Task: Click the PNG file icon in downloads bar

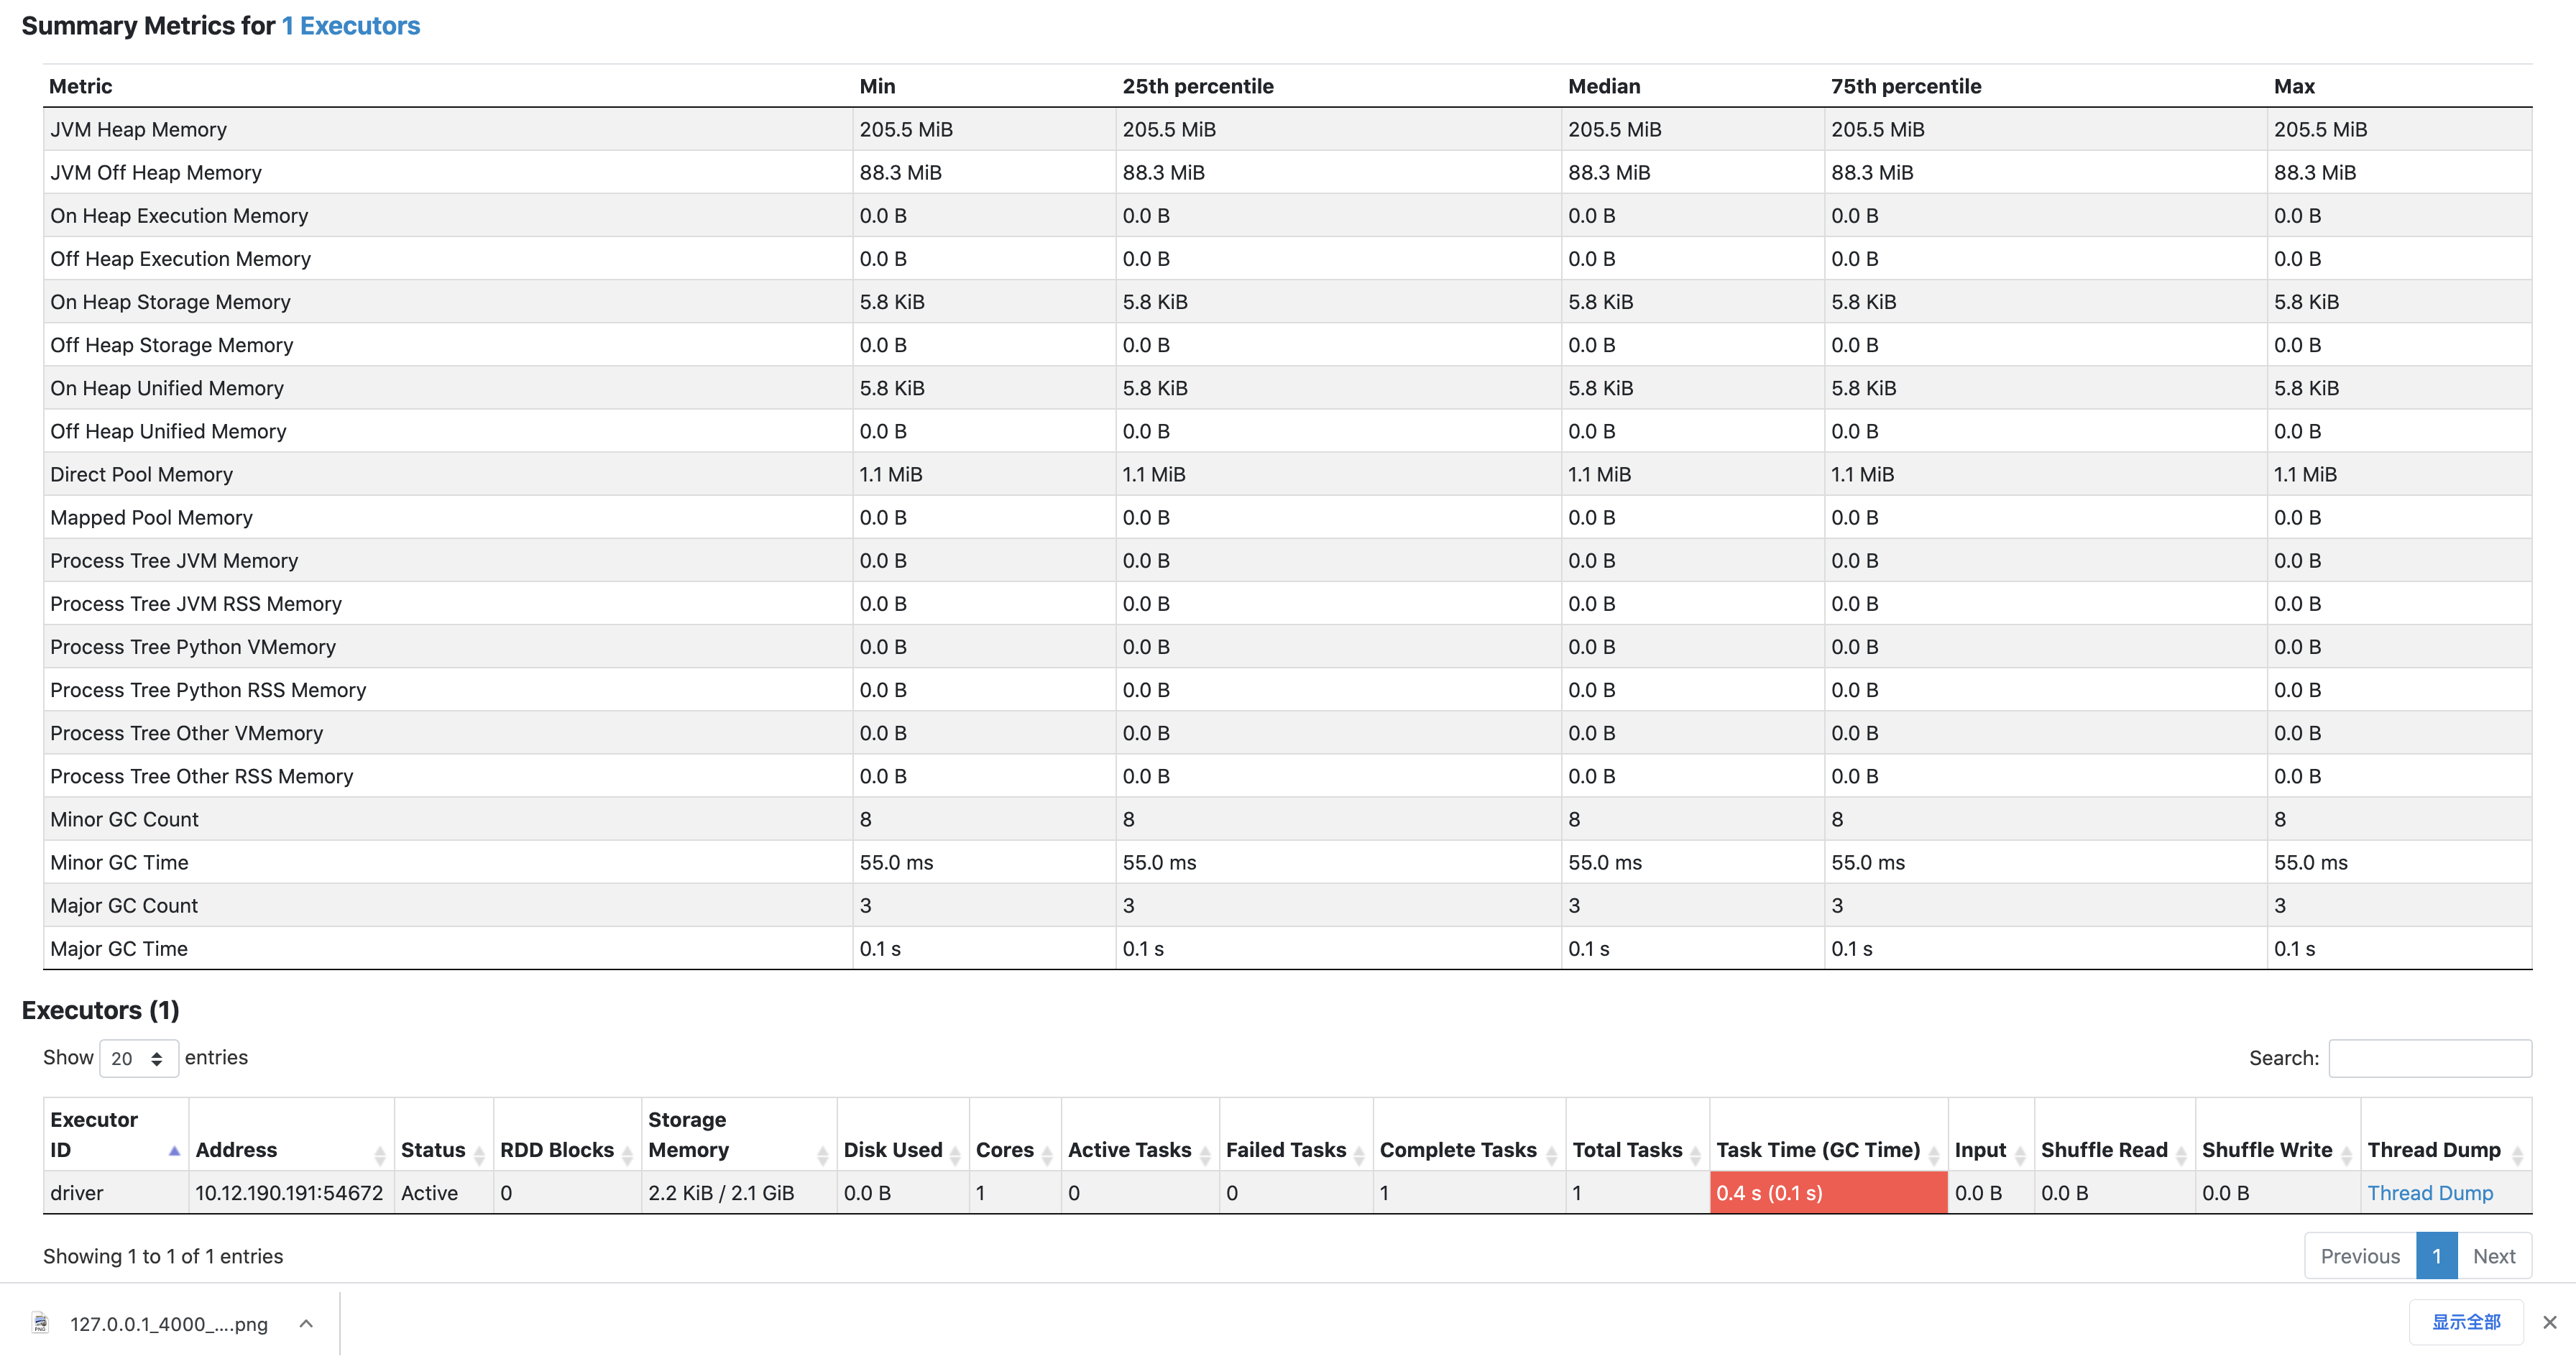Action: (40, 1323)
